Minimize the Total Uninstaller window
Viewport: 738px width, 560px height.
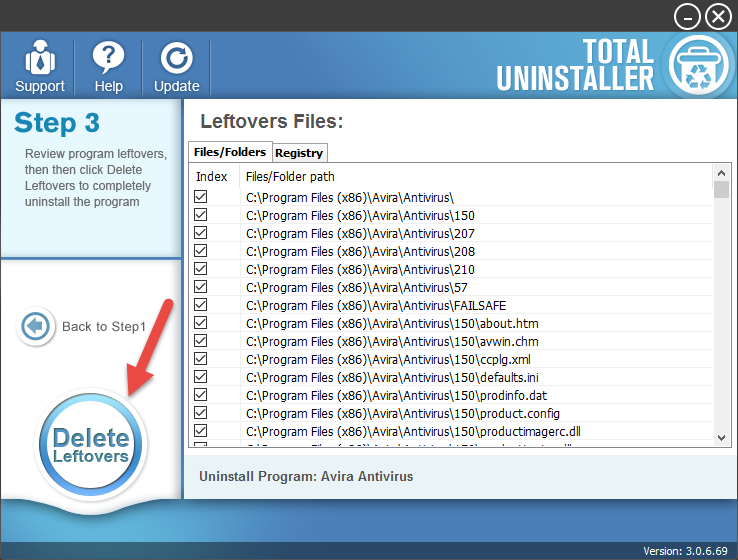[687, 17]
